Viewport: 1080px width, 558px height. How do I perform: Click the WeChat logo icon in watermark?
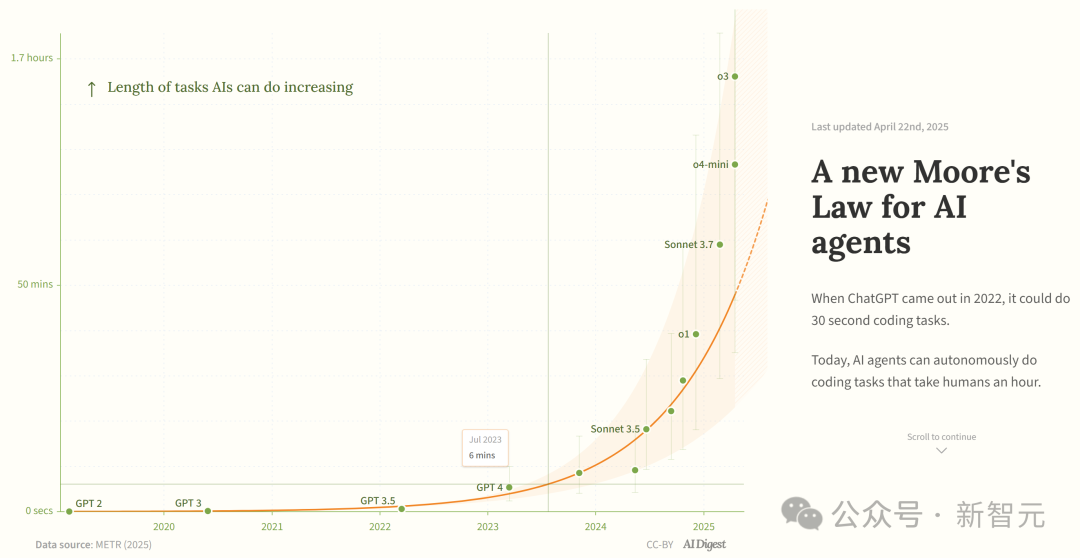(x=802, y=514)
